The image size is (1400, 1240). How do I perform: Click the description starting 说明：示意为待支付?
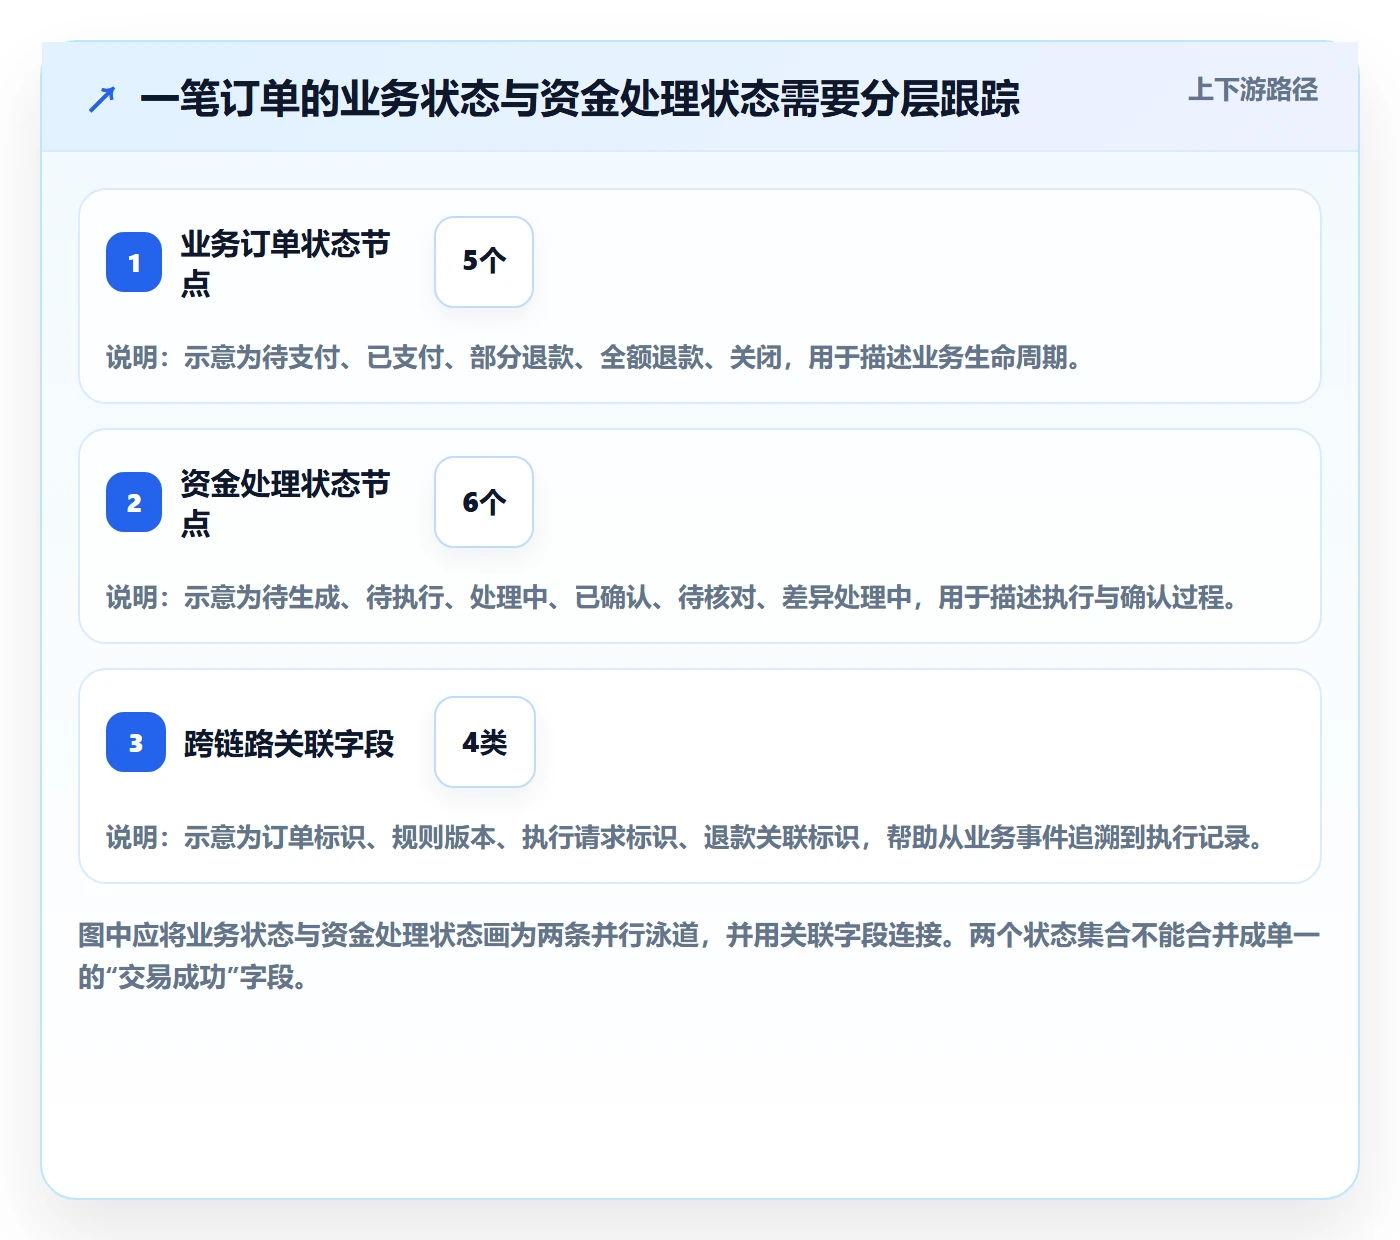point(596,357)
